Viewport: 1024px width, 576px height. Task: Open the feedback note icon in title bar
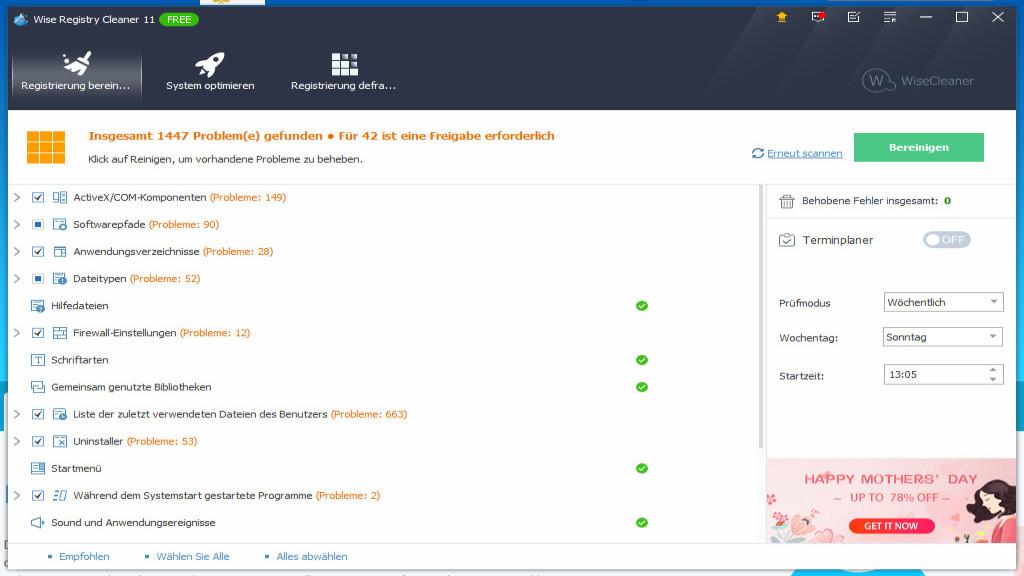tap(853, 17)
